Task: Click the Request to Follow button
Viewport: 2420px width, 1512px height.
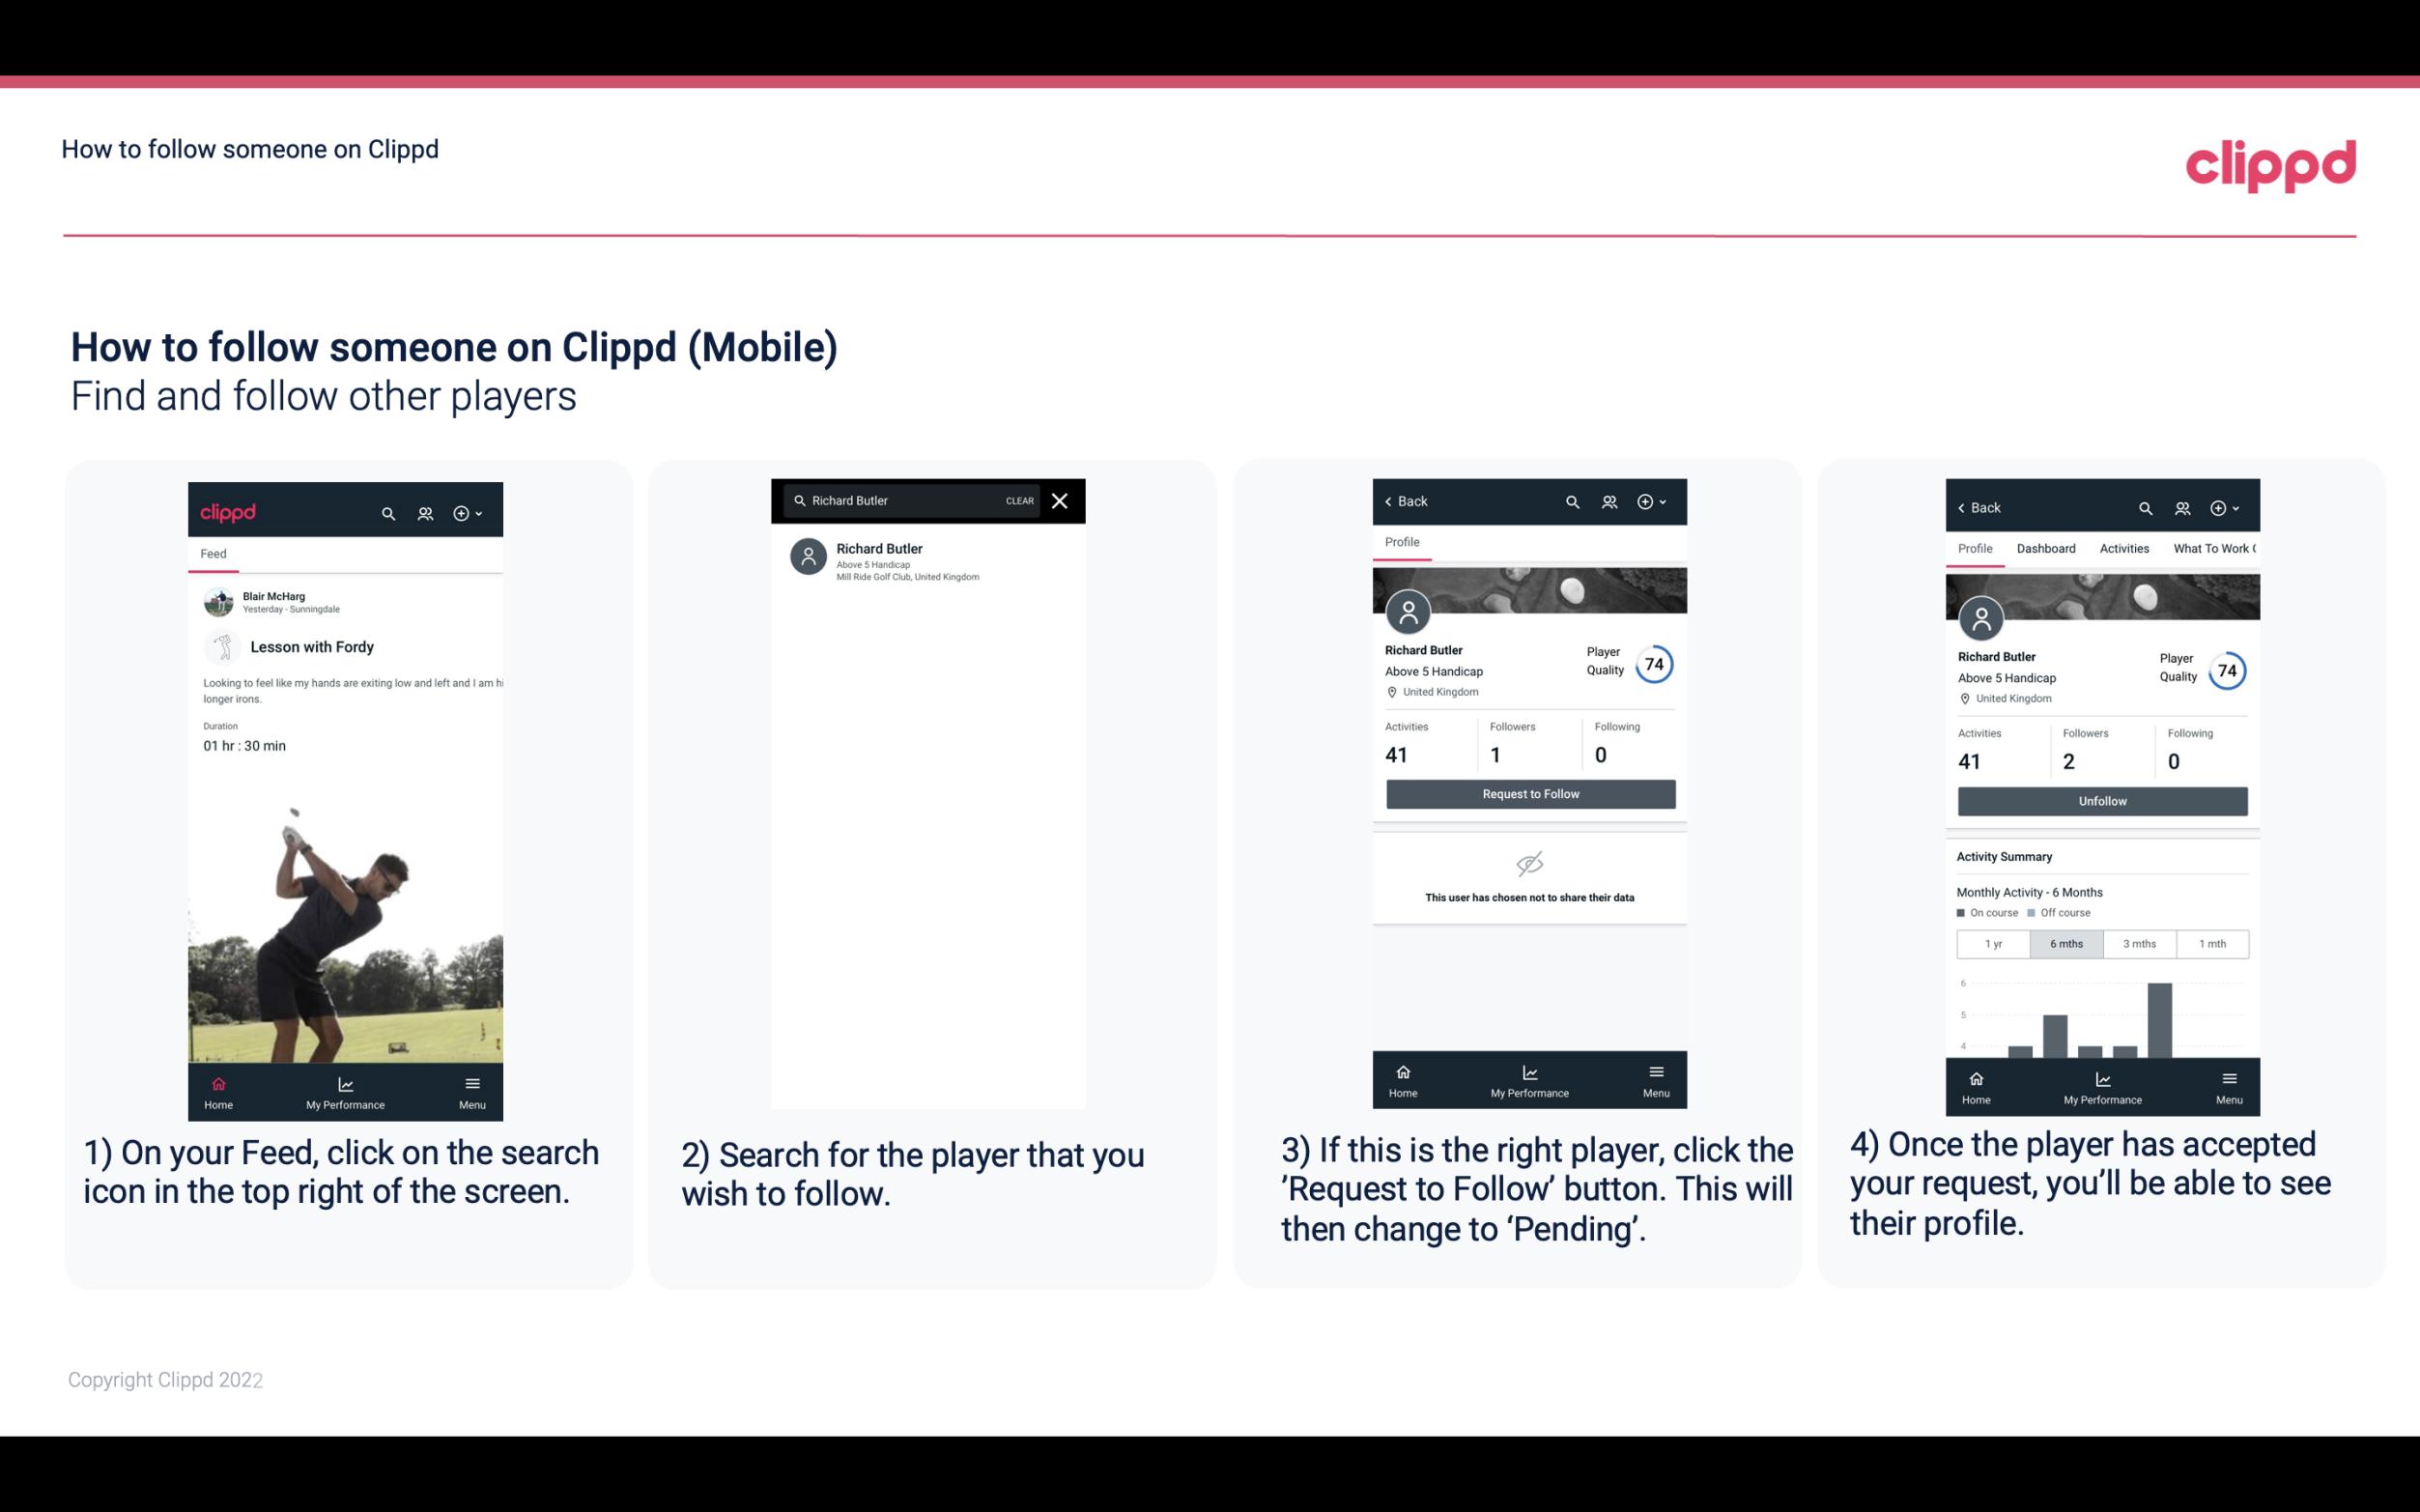Action: point(1528,792)
